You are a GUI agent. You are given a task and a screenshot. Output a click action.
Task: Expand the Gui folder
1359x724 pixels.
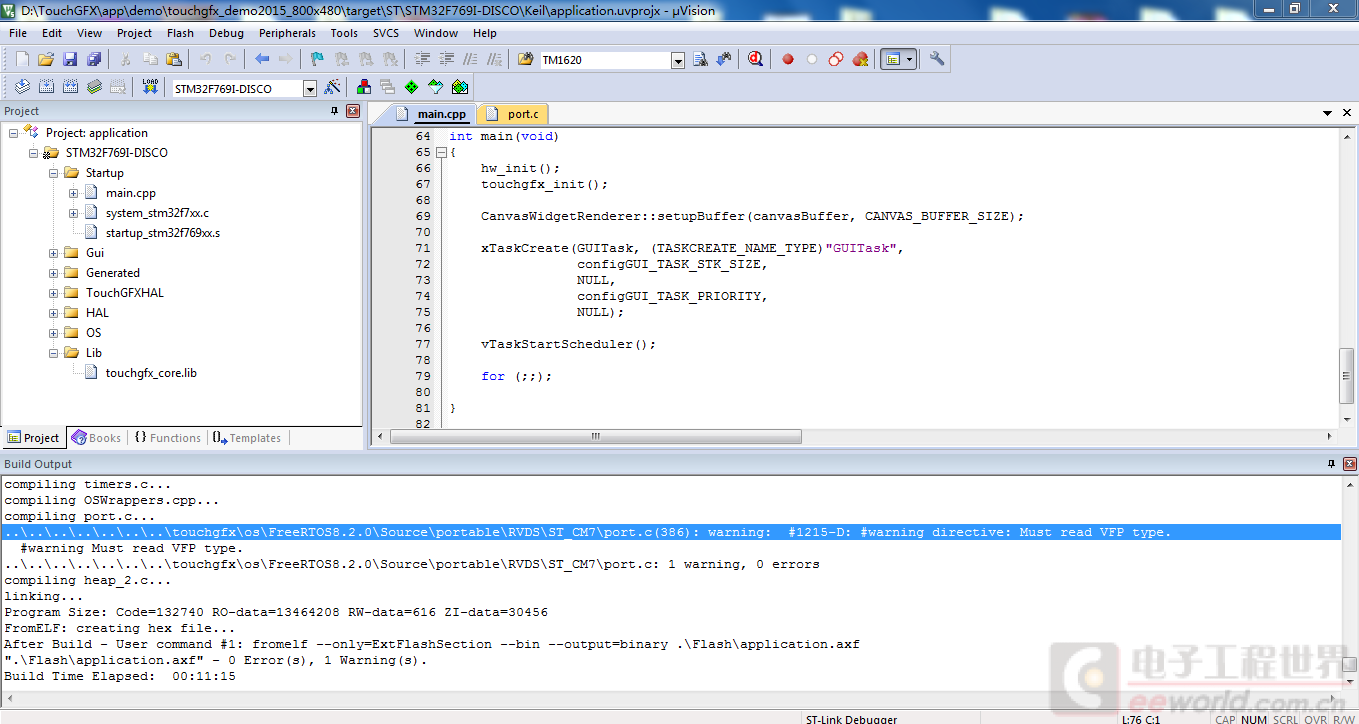click(x=53, y=253)
